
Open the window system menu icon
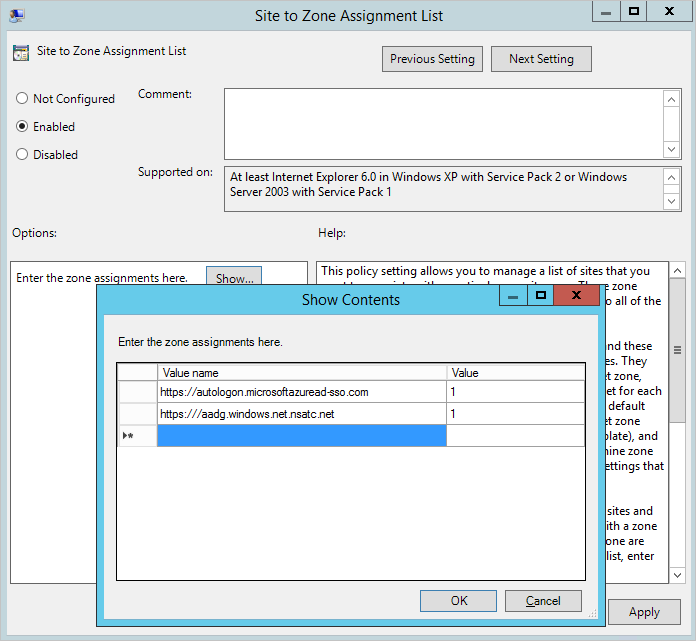pyautogui.click(x=17, y=16)
